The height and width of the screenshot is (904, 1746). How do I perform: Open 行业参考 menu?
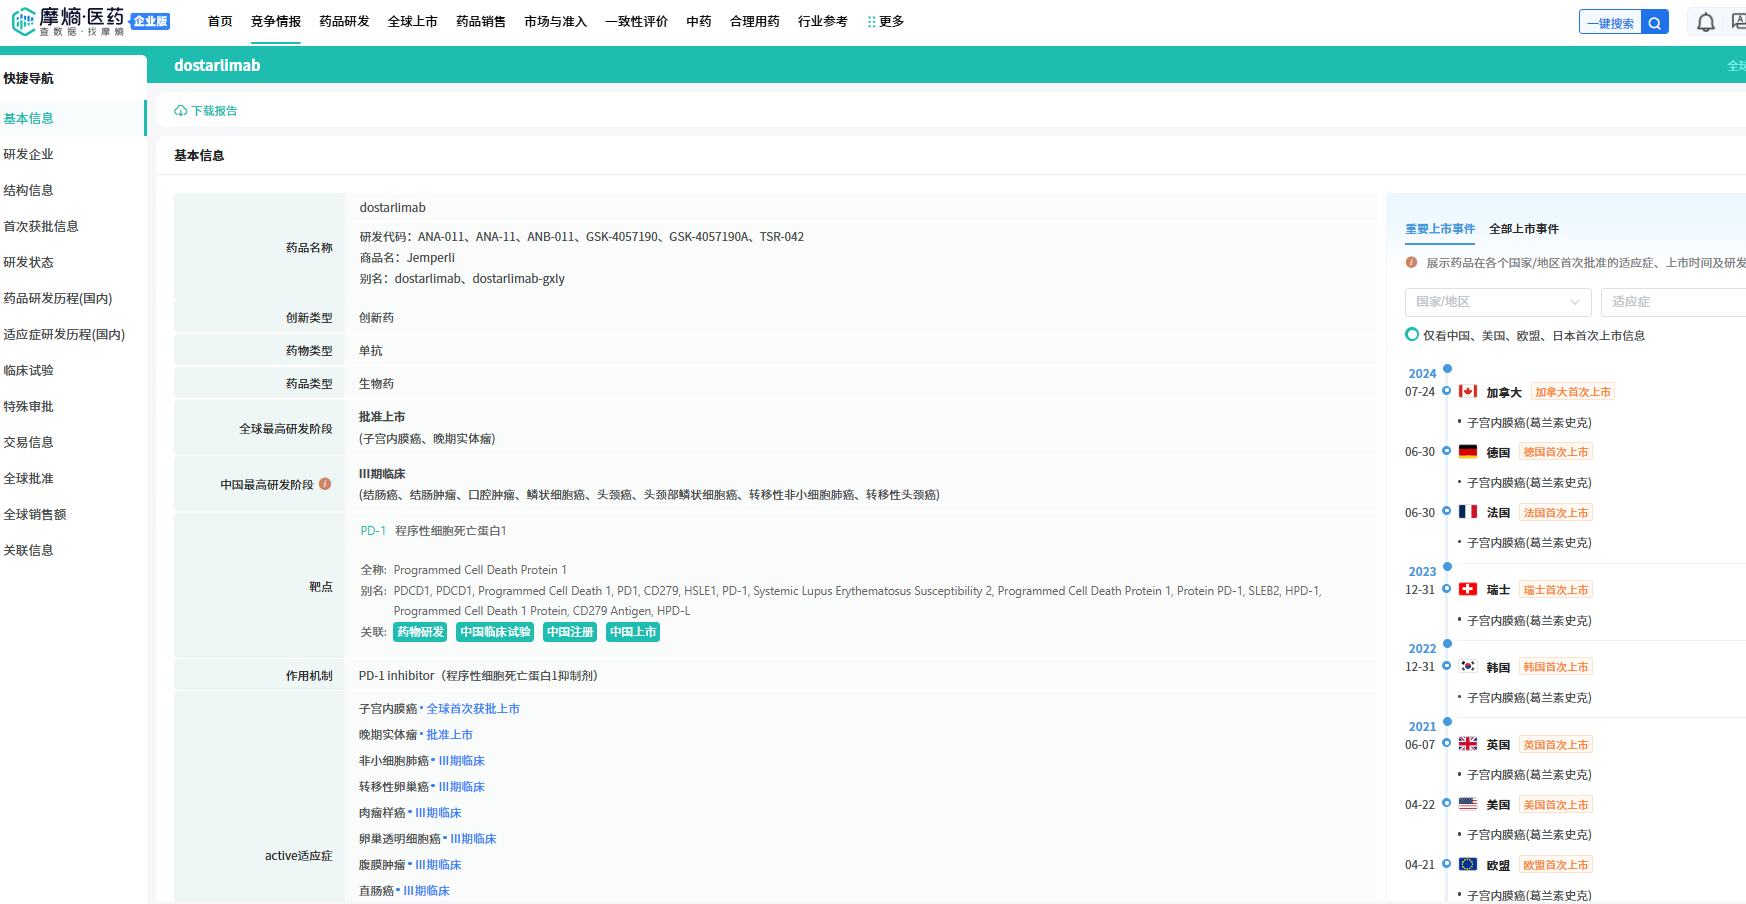pos(823,21)
